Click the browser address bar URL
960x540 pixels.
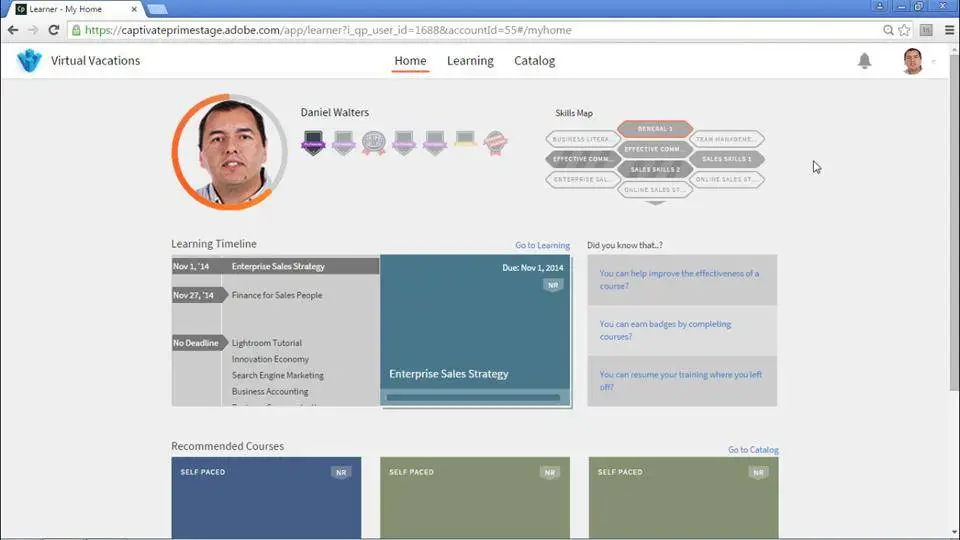tap(328, 30)
